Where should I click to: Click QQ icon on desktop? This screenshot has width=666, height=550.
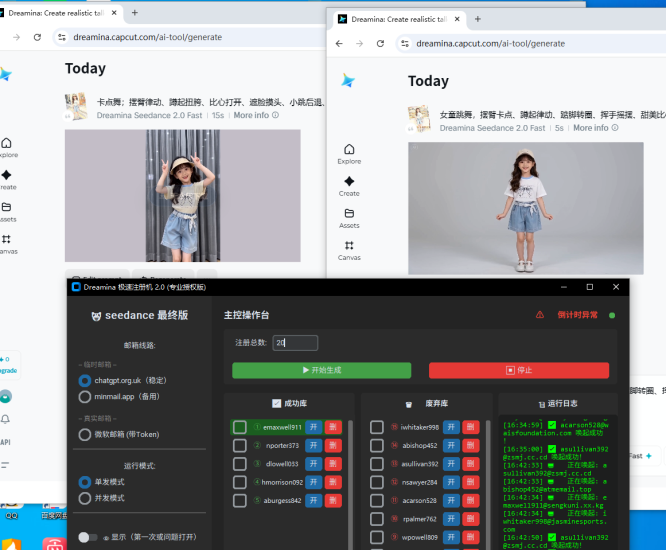coord(11,510)
